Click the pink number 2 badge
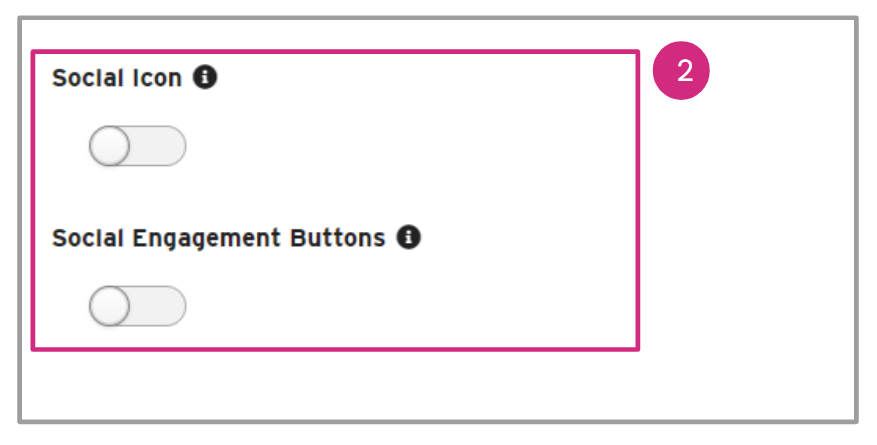Image resolution: width=877 pixels, height=445 pixels. pyautogui.click(x=681, y=72)
